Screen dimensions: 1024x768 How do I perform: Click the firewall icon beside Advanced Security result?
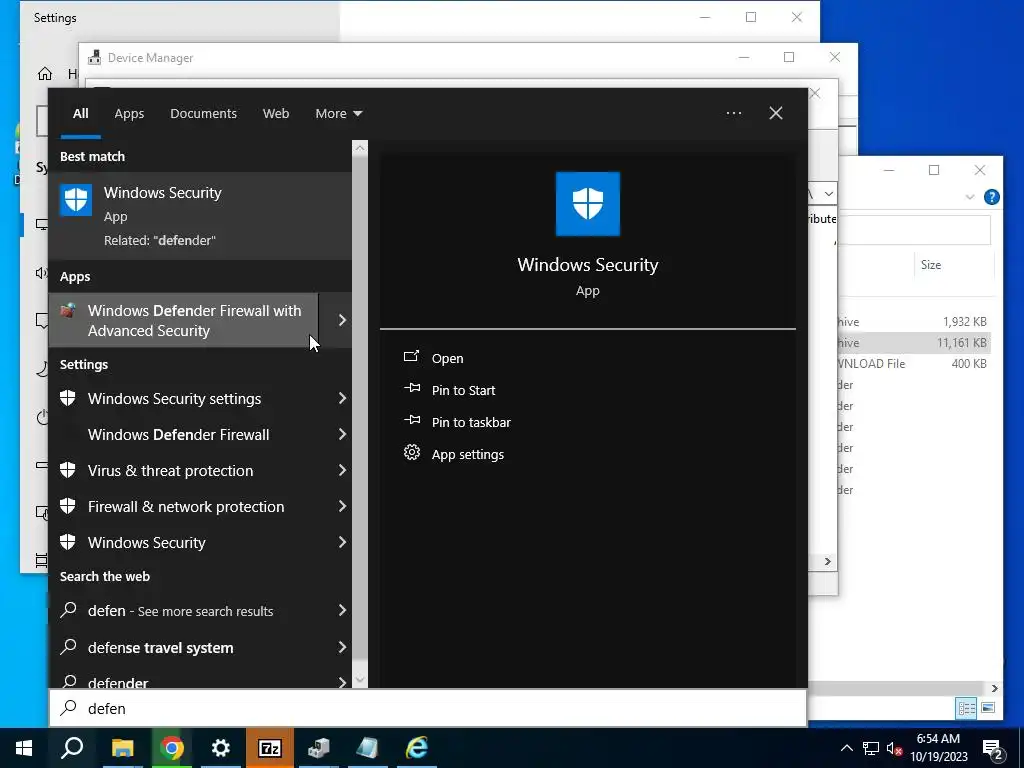[68, 311]
